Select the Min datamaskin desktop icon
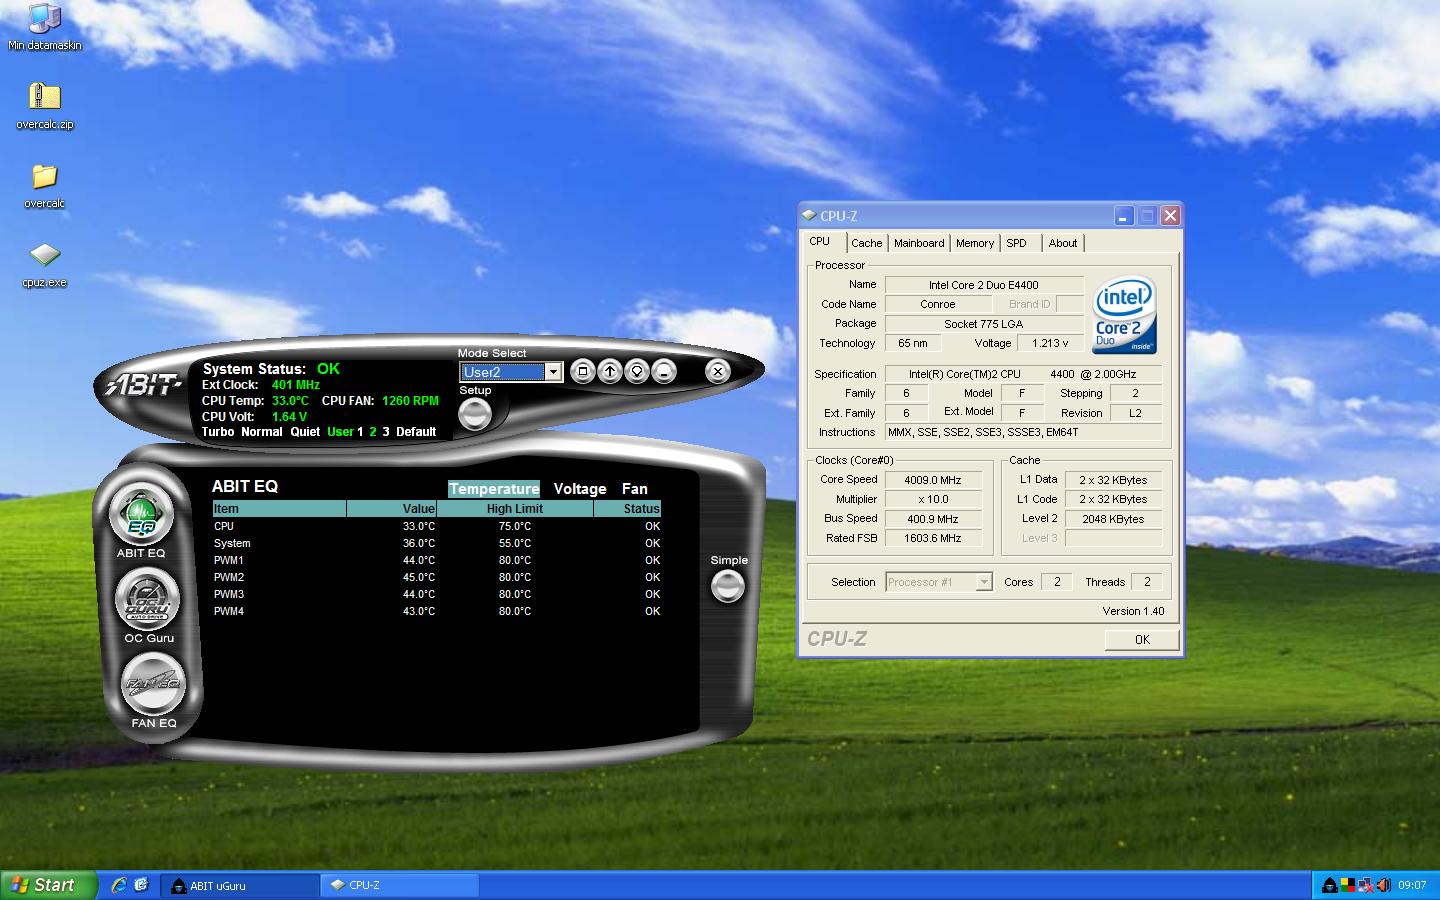The image size is (1440, 900). point(44,27)
